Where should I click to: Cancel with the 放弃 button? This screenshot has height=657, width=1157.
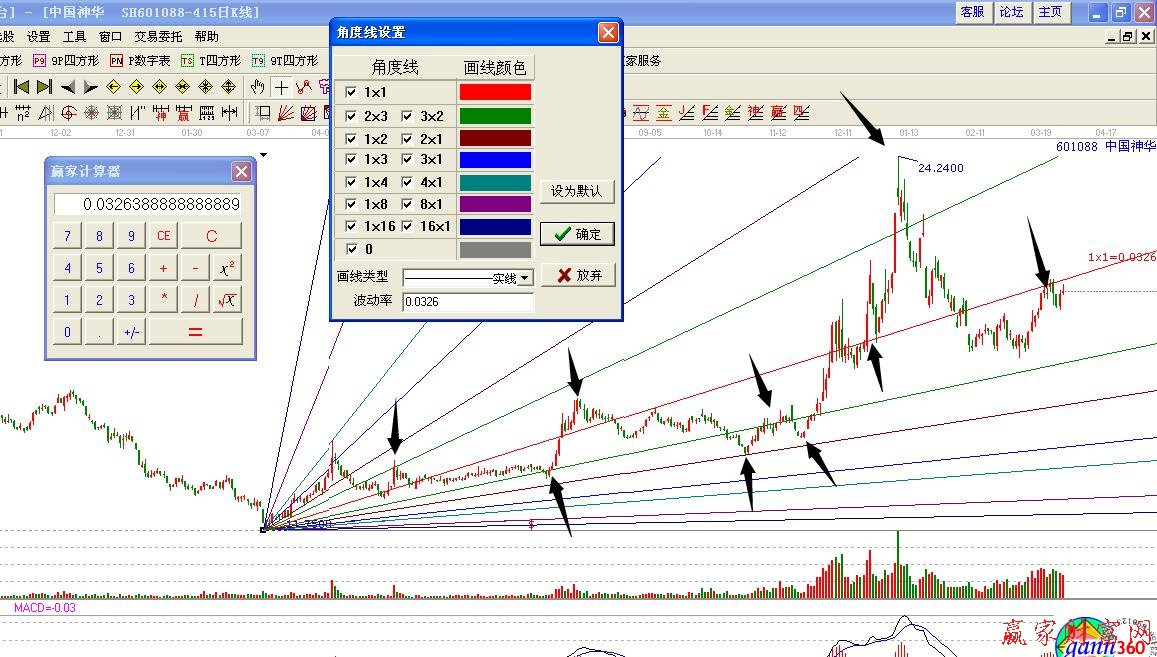[x=577, y=275]
